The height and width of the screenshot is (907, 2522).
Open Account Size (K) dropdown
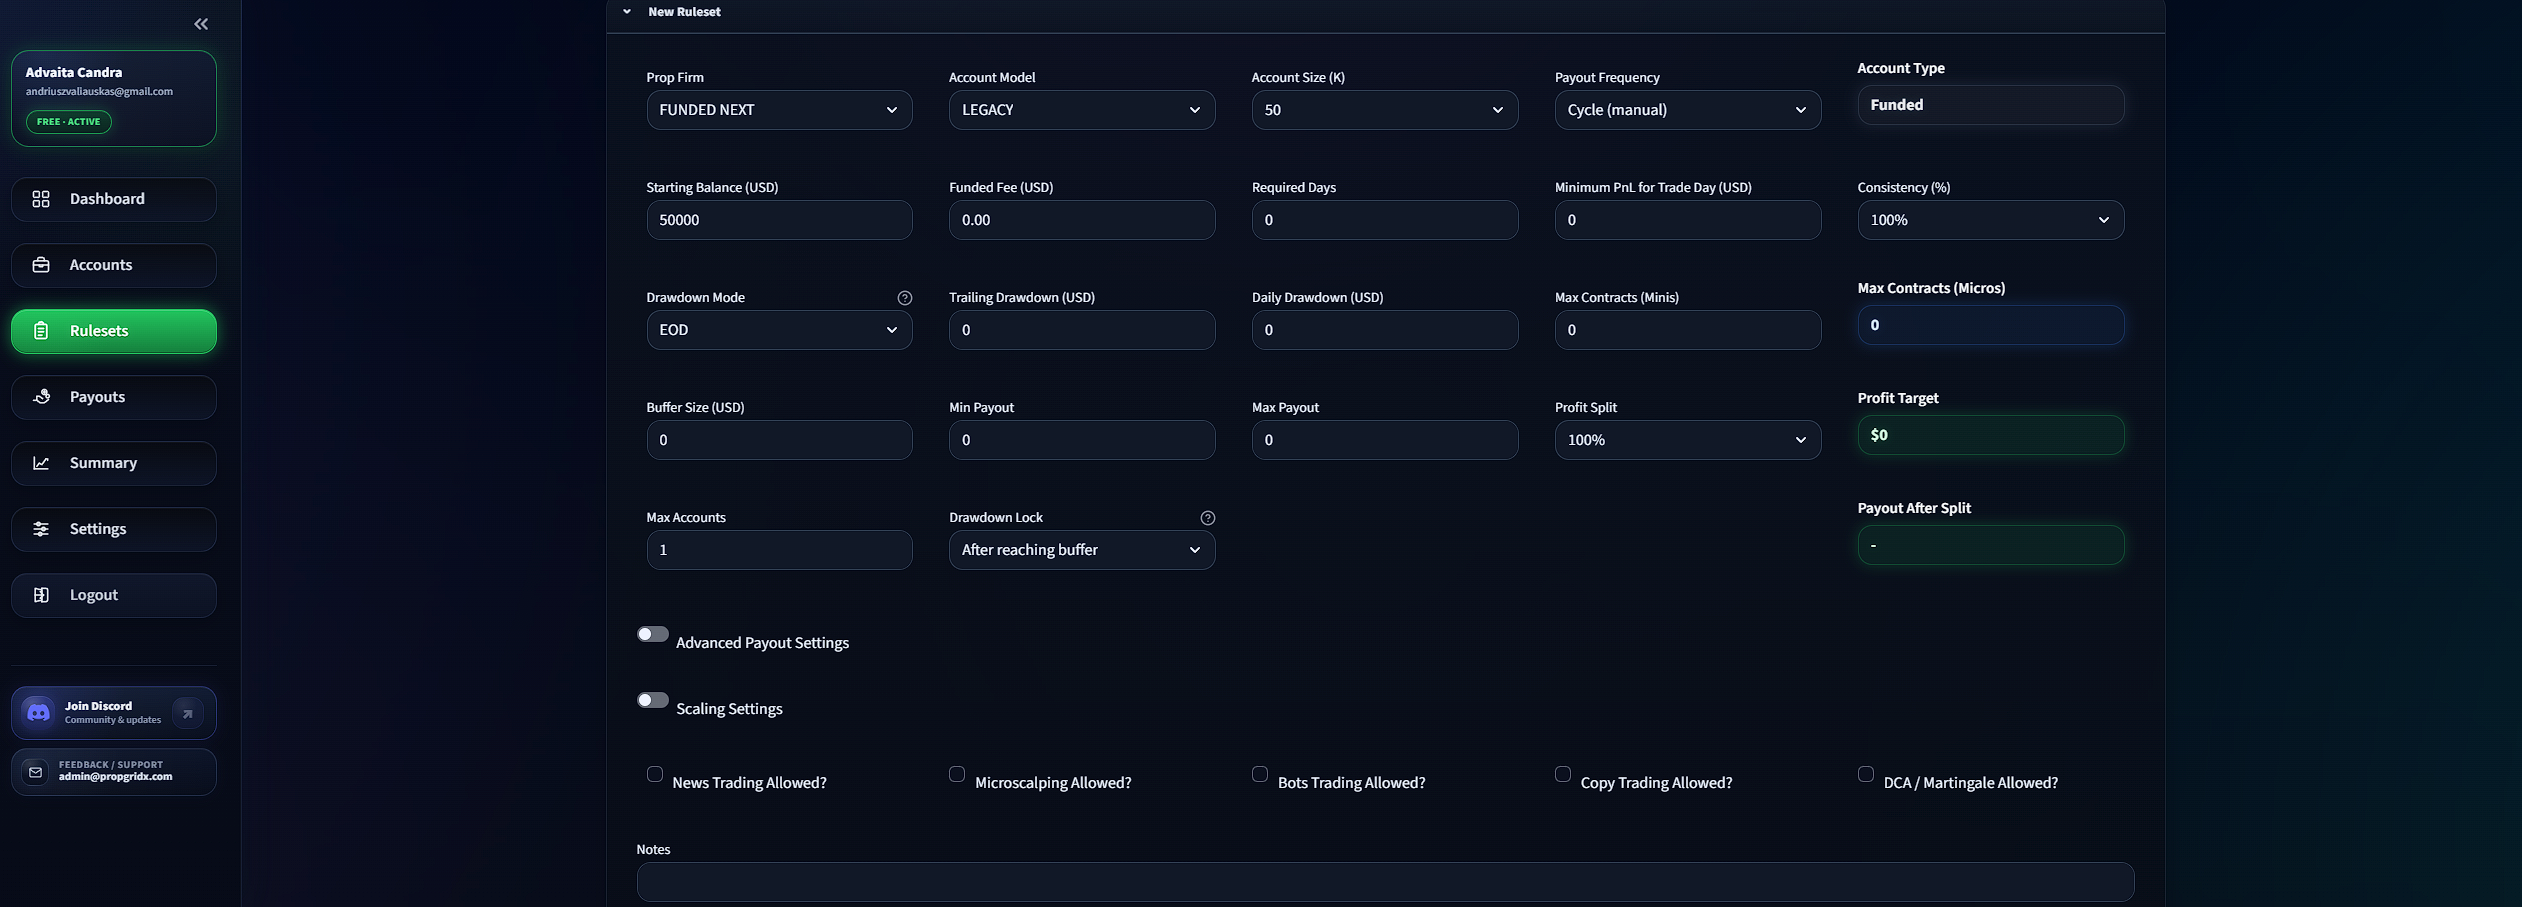point(1385,110)
